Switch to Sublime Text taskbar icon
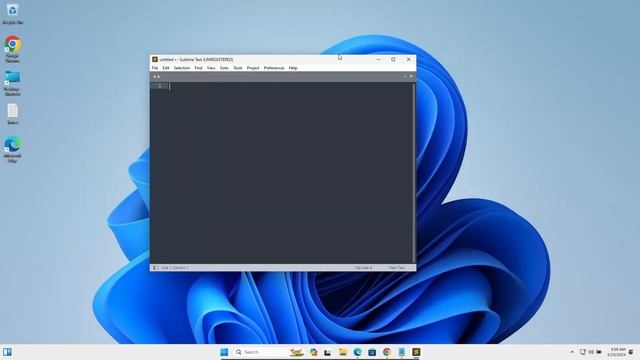The image size is (640, 360). click(x=416, y=352)
